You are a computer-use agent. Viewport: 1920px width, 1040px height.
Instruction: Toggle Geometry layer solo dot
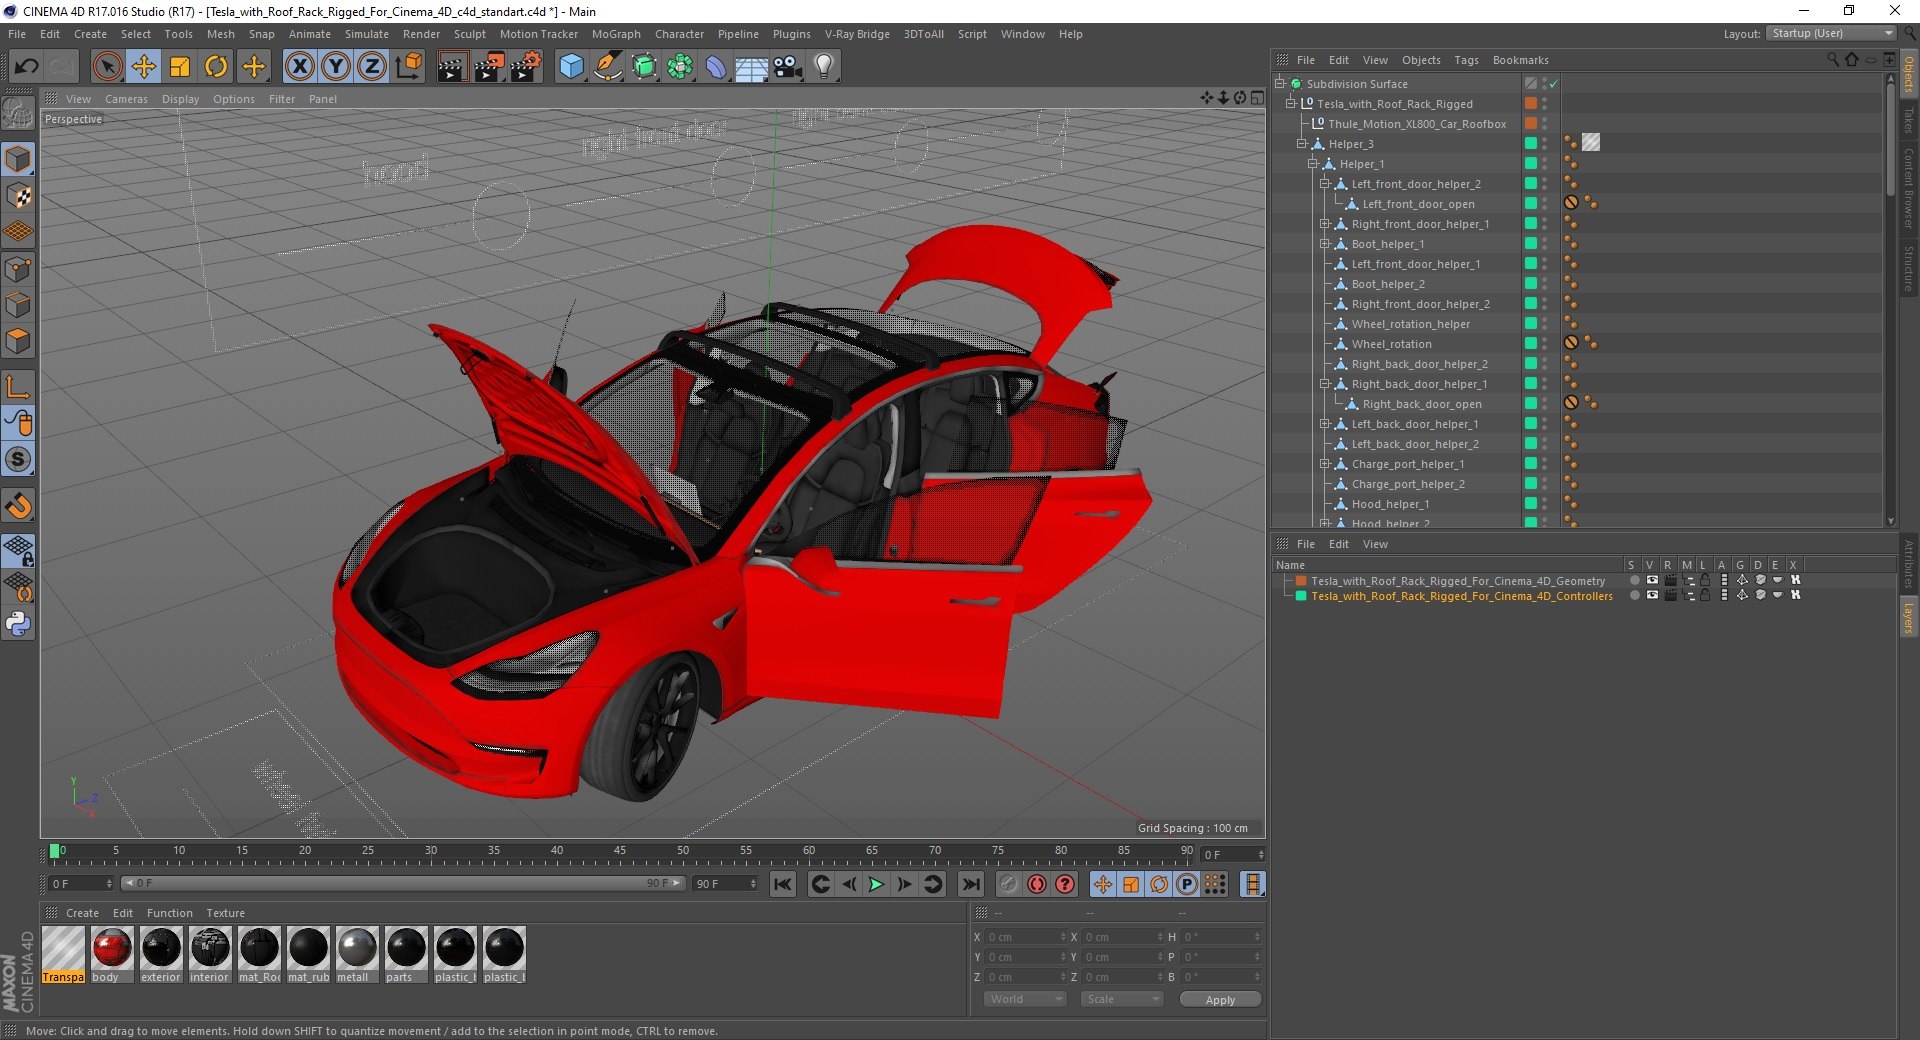click(1634, 580)
